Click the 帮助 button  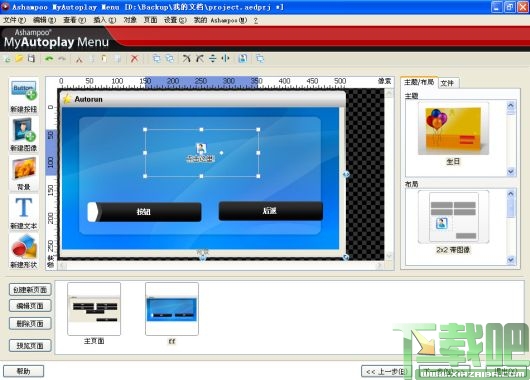pos(23,371)
